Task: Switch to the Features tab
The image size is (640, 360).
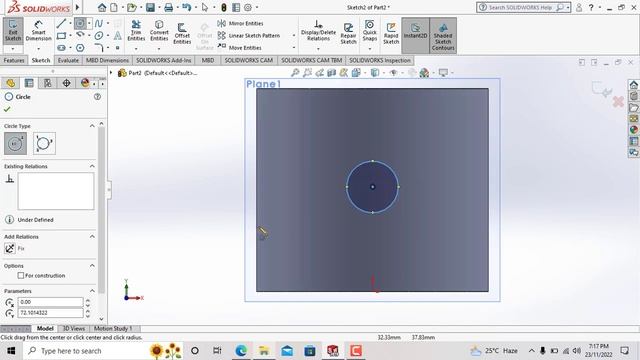Action: [x=14, y=60]
